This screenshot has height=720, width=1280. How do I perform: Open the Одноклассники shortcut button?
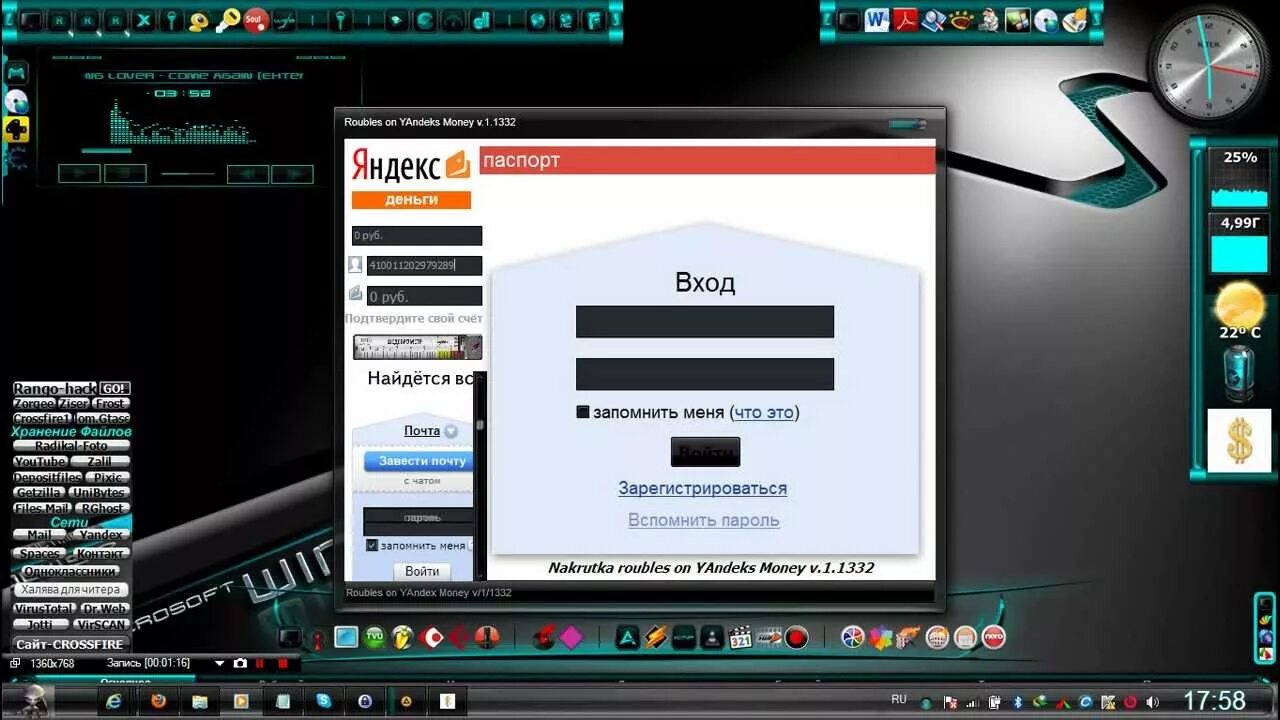pyautogui.click(x=71, y=571)
